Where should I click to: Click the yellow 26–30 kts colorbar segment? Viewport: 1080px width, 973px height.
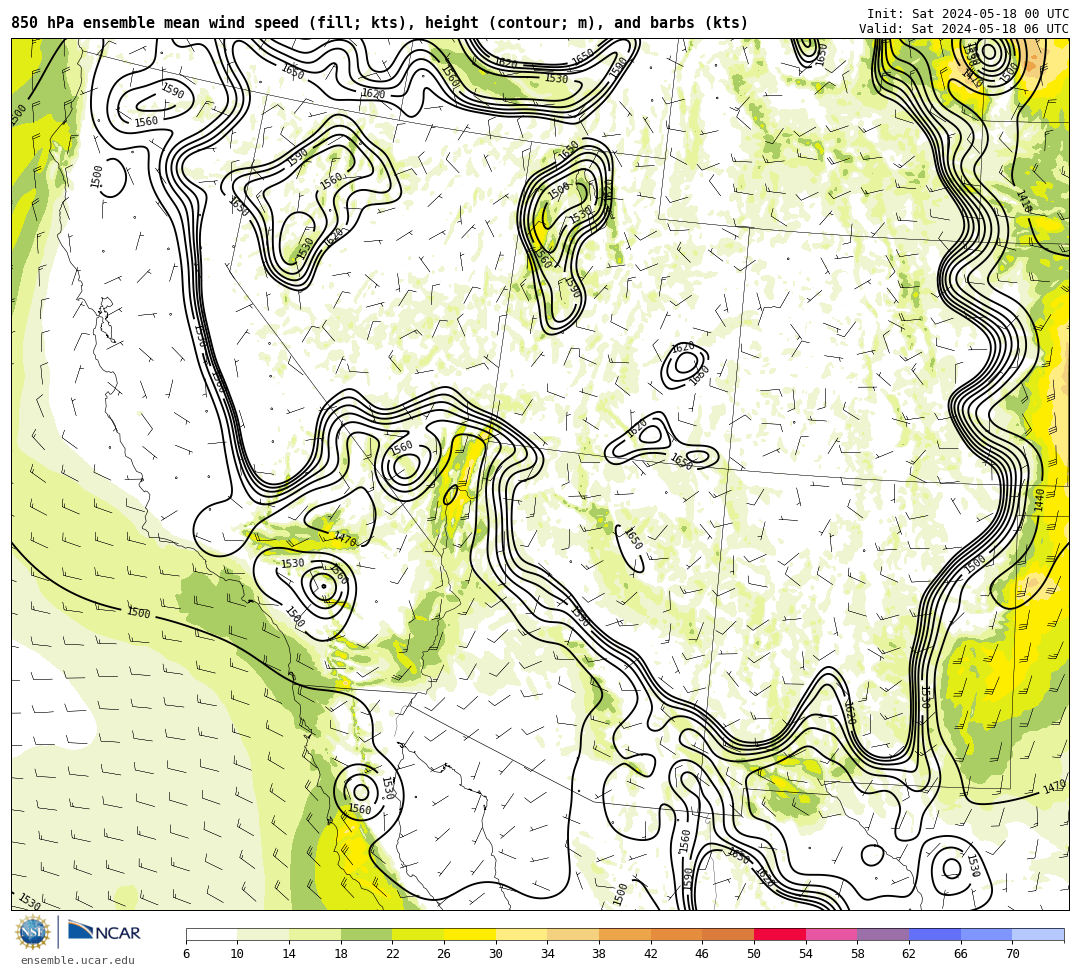pos(470,934)
